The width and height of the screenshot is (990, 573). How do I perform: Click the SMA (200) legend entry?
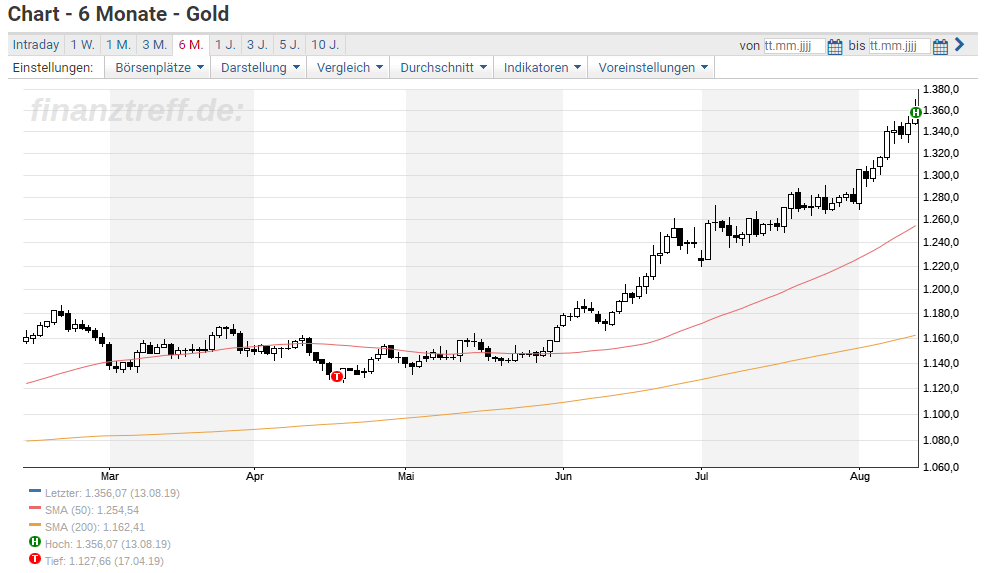point(95,527)
